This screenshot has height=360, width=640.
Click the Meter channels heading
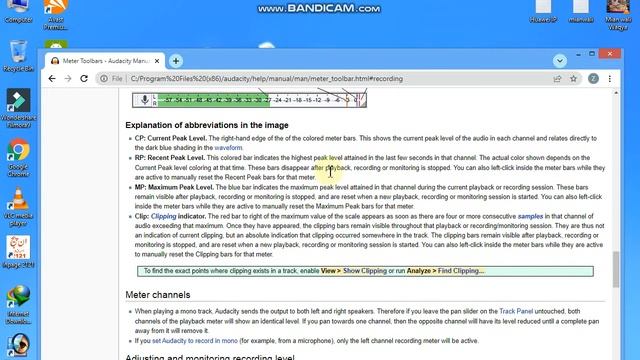point(158,295)
